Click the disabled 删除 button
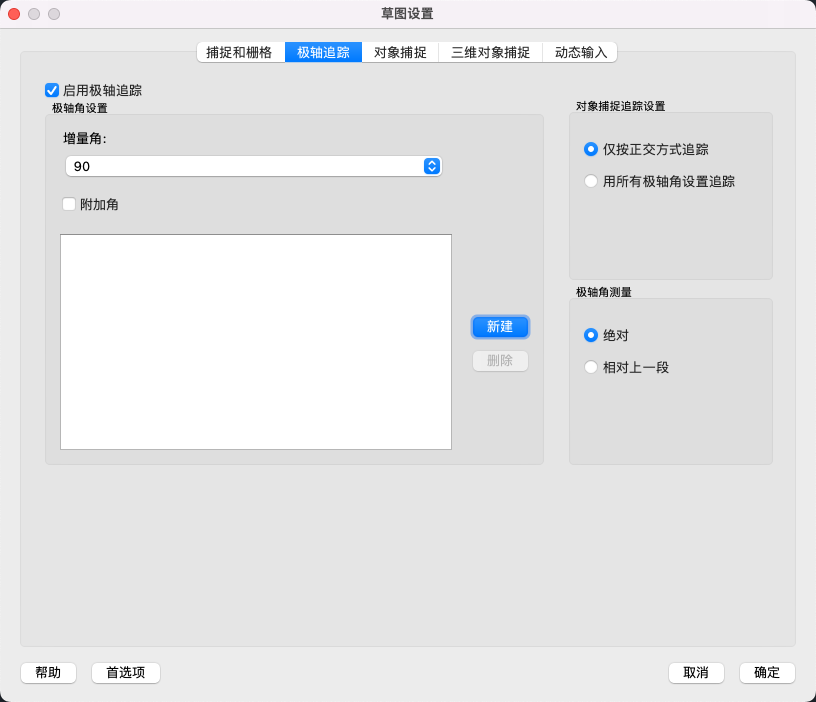This screenshot has width=816, height=702. tap(500, 361)
